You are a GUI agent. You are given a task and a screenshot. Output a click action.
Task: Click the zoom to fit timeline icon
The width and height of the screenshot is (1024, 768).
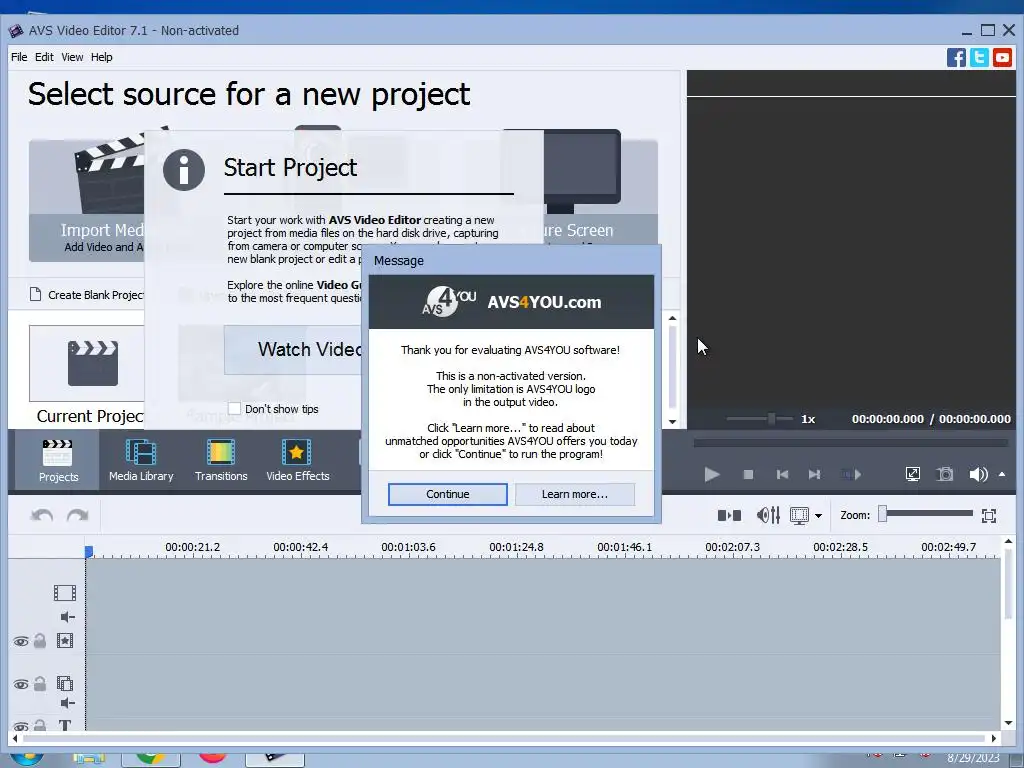[989, 515]
